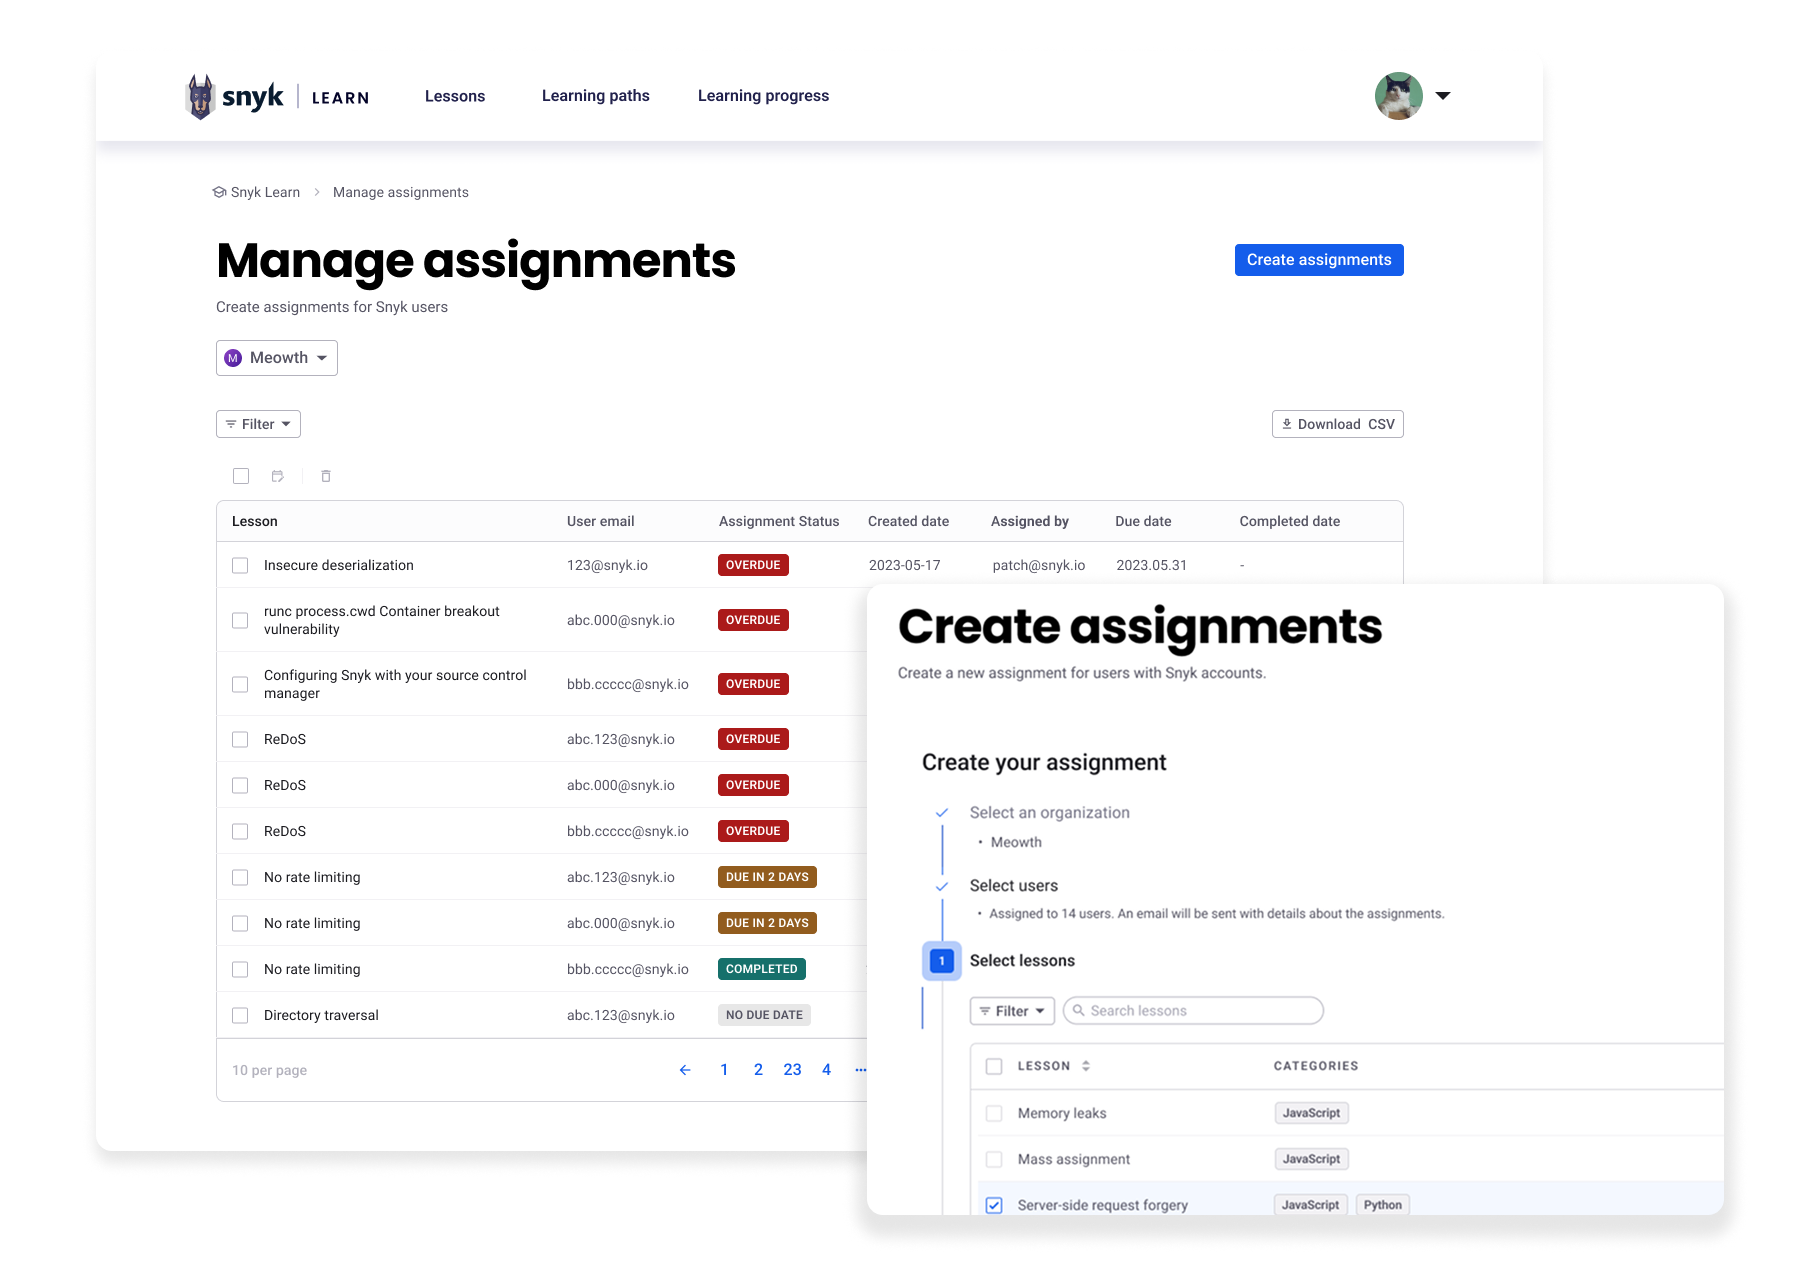Click the search magnifier icon in lessons search
This screenshot has height=1266, width=1820.
coord(1079,1011)
